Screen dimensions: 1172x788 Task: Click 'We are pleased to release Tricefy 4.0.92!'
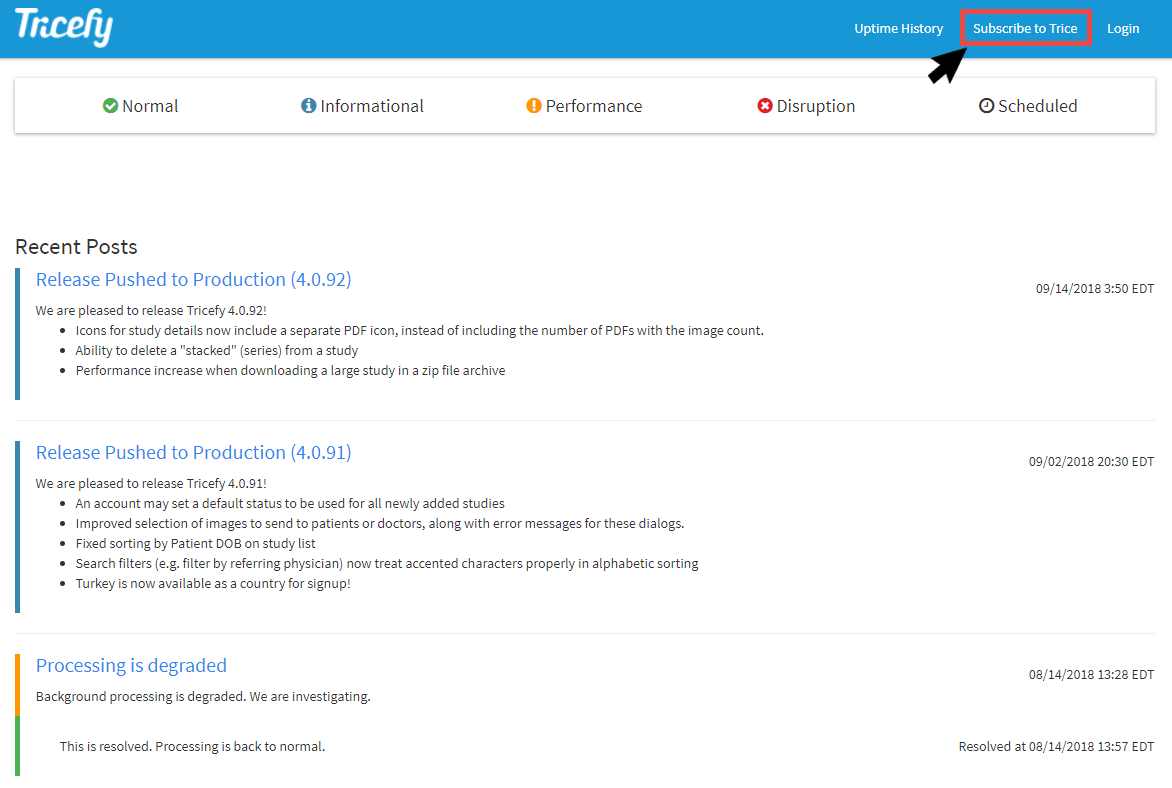[151, 310]
